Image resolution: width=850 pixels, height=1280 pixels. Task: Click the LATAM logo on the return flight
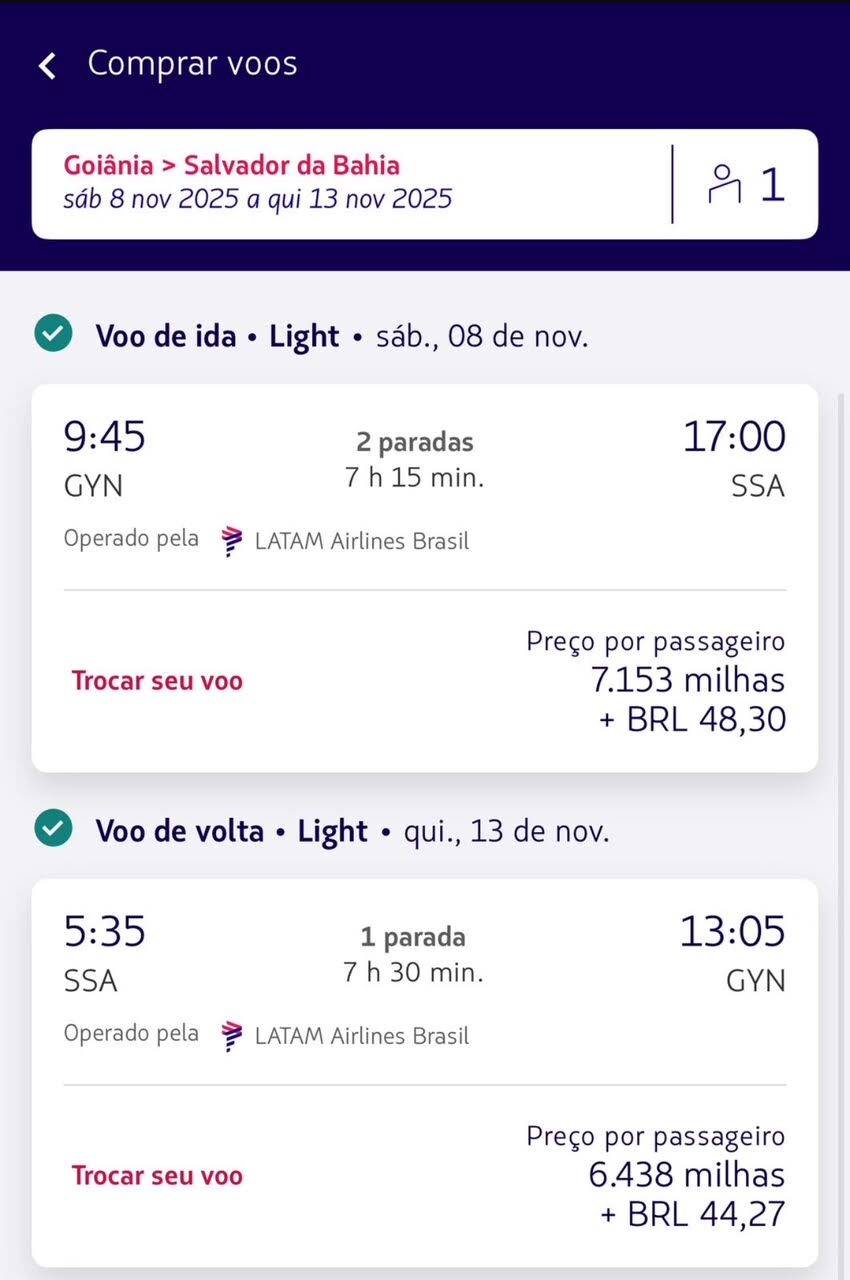[232, 1035]
